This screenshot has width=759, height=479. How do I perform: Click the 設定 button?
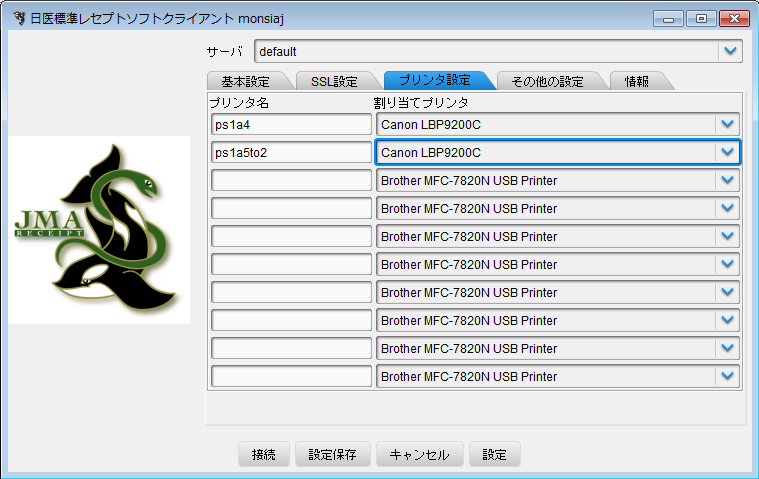[x=495, y=454]
